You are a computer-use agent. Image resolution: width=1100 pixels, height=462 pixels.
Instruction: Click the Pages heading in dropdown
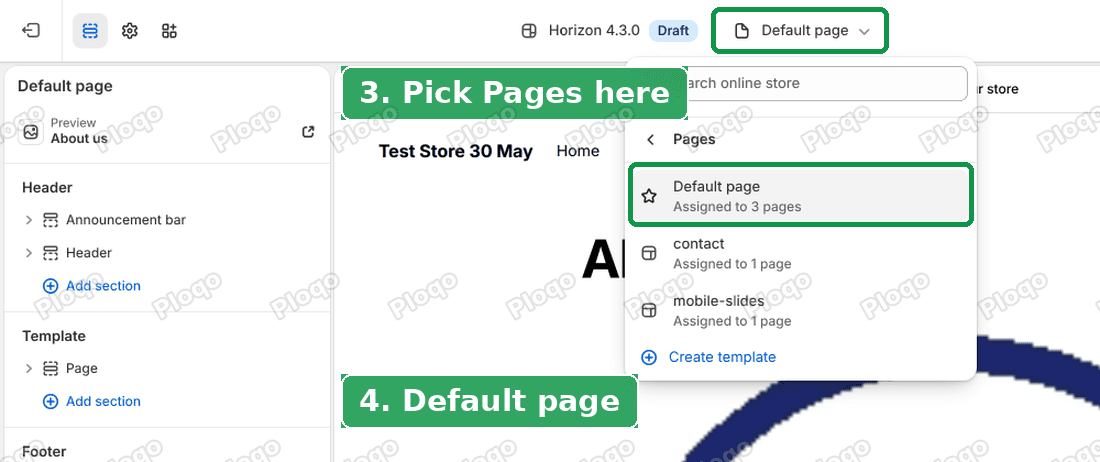coord(694,140)
